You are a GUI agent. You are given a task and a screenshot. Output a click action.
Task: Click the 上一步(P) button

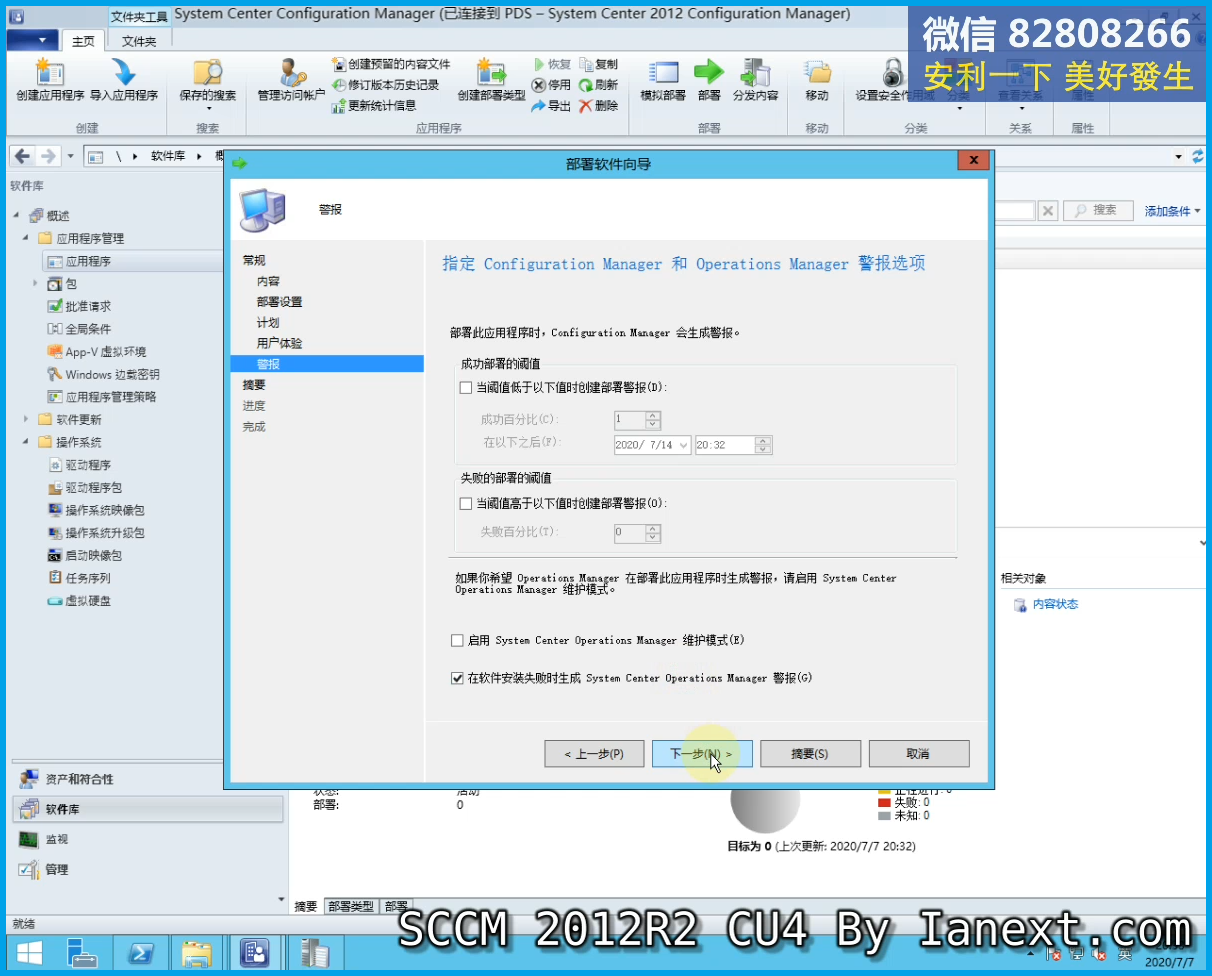pyautogui.click(x=594, y=754)
